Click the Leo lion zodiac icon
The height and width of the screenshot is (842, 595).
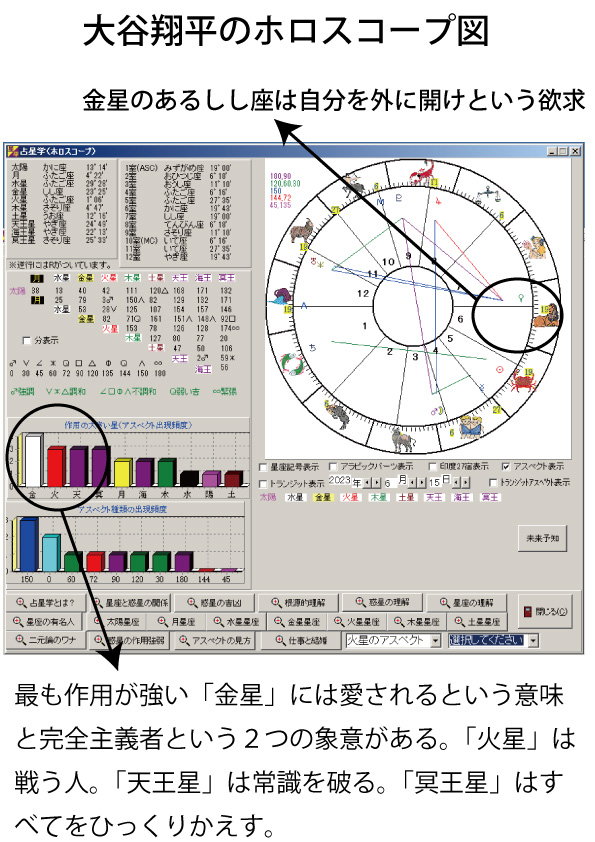pyautogui.click(x=547, y=316)
